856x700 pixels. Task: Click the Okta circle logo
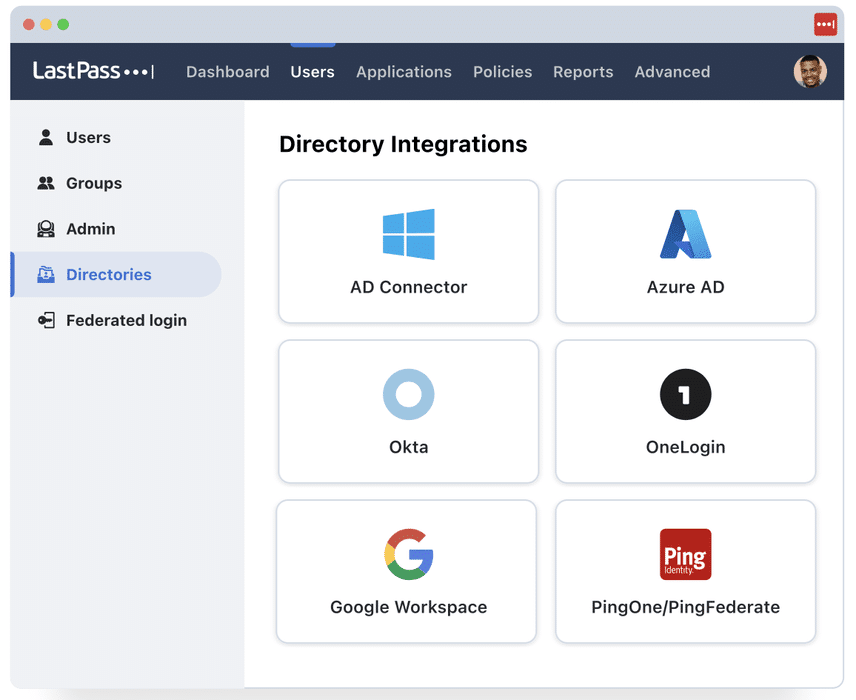(x=408, y=394)
